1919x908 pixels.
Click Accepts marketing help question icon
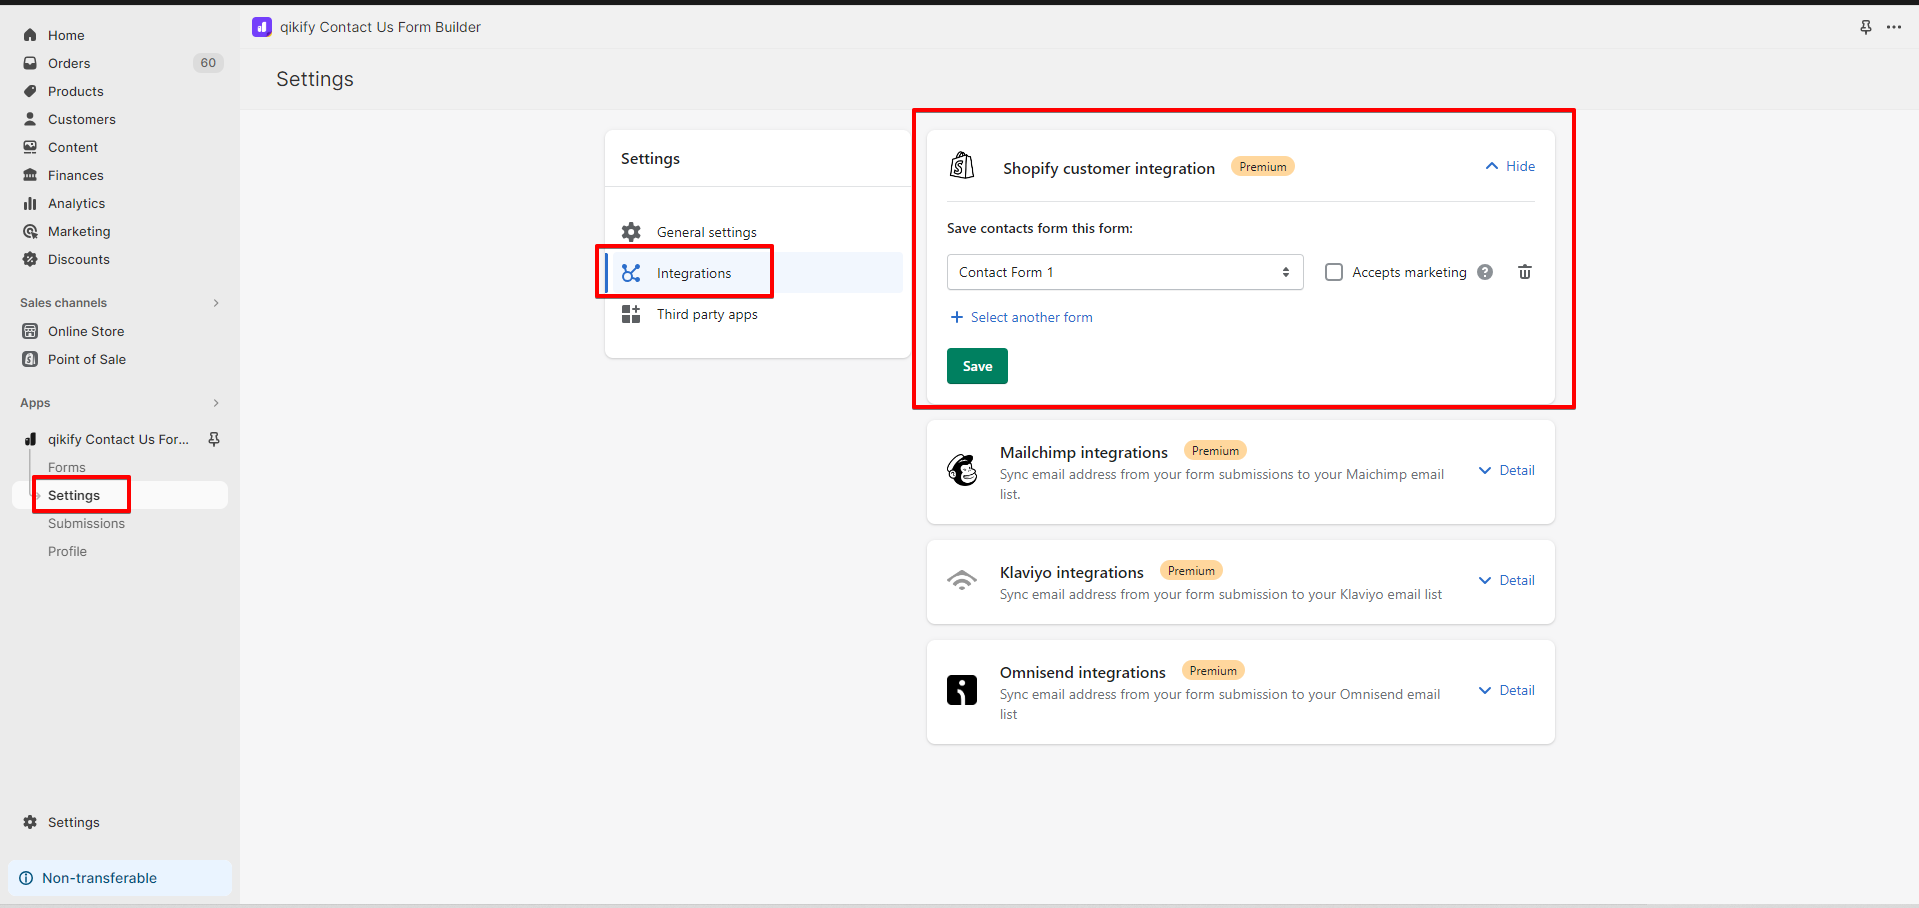(x=1485, y=272)
